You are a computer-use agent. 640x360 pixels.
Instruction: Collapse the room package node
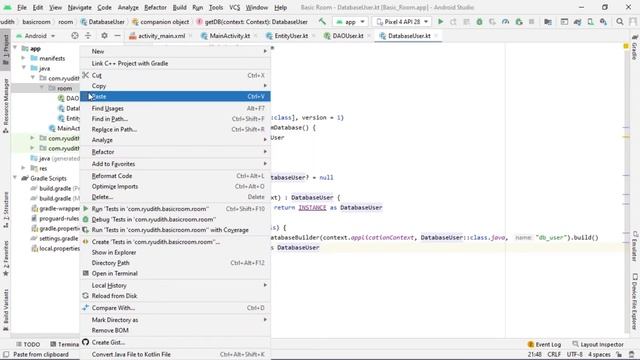42,88
